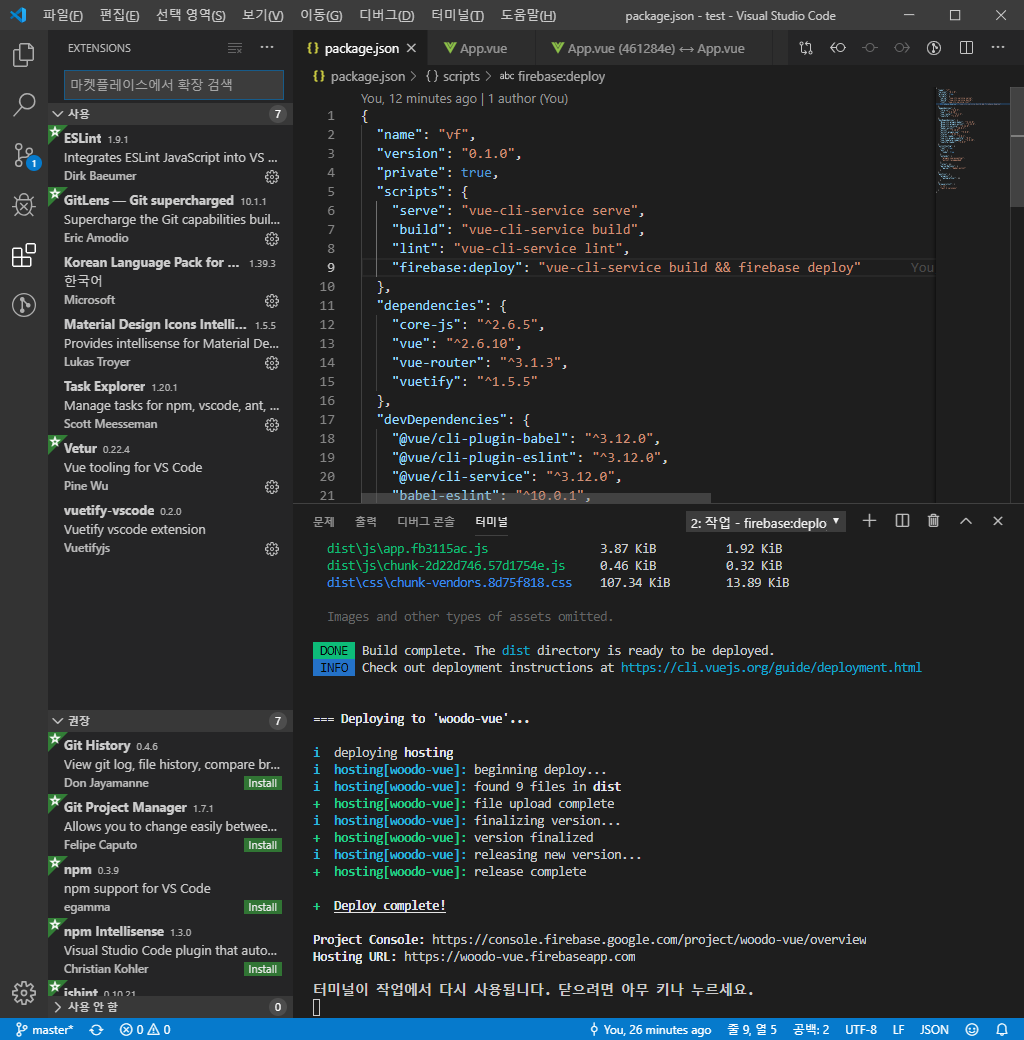Open editor more actions ellipsis
Screen dimensions: 1024x1040
(x=997, y=48)
